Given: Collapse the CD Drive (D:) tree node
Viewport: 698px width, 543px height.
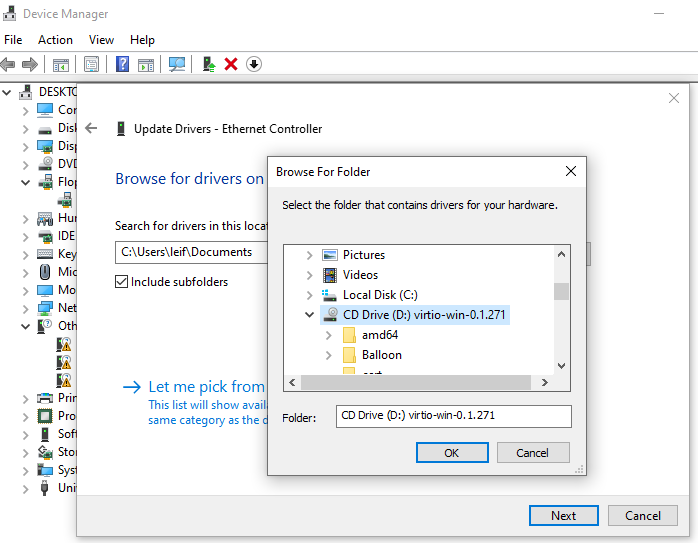Looking at the screenshot, I should click(x=309, y=315).
